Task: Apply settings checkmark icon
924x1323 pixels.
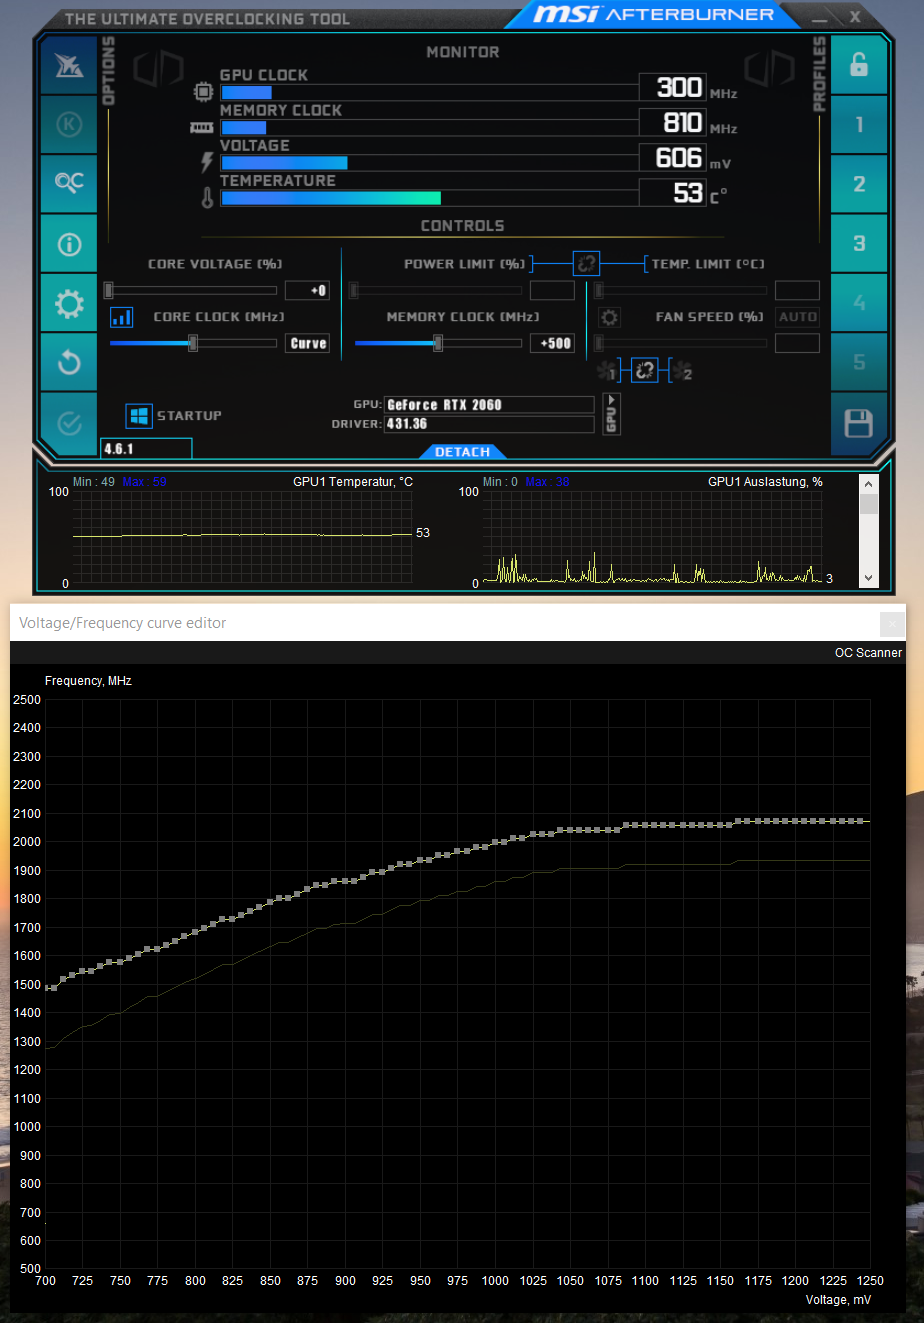Action: click(x=69, y=423)
